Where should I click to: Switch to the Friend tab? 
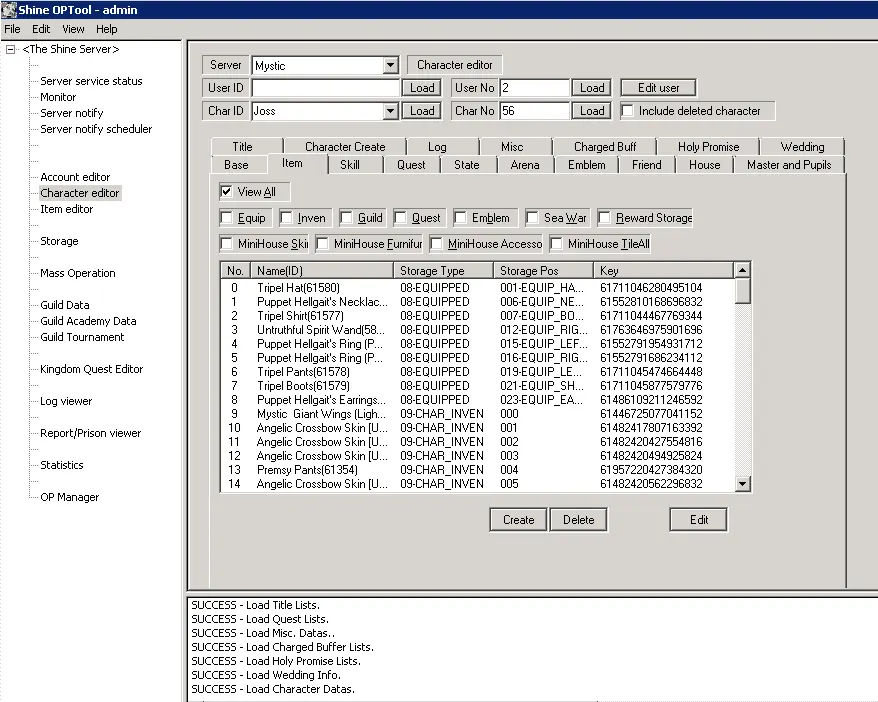click(x=647, y=165)
